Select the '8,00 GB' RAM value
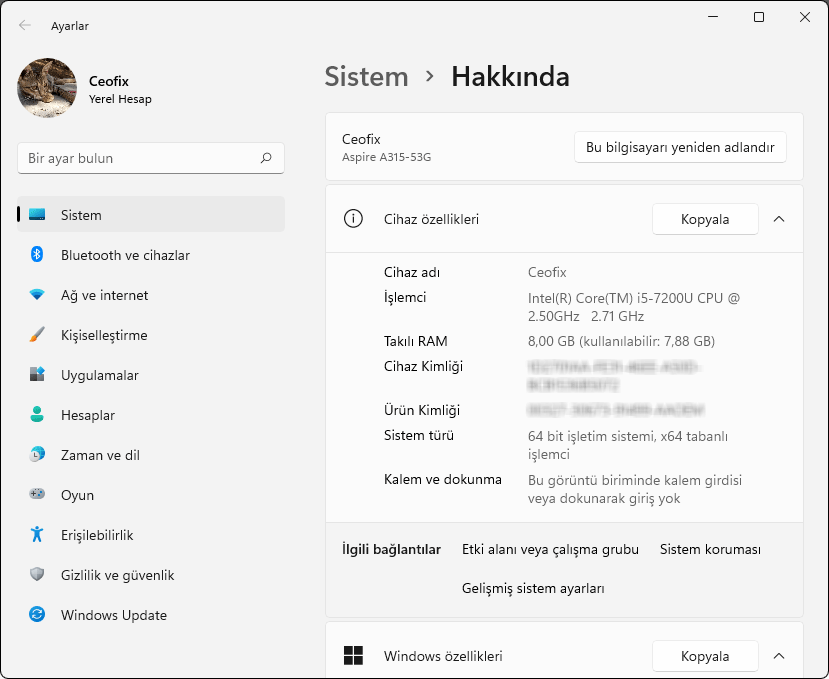The height and width of the screenshot is (679, 829). [x=621, y=341]
